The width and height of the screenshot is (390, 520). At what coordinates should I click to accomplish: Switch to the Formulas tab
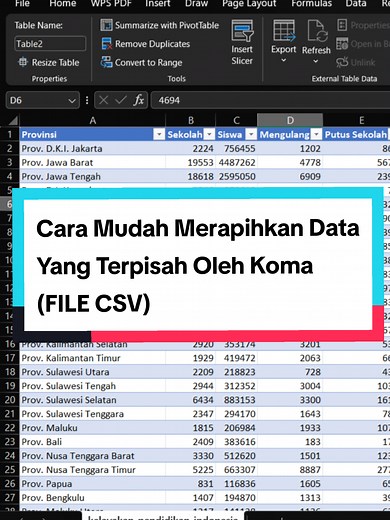(311, 4)
